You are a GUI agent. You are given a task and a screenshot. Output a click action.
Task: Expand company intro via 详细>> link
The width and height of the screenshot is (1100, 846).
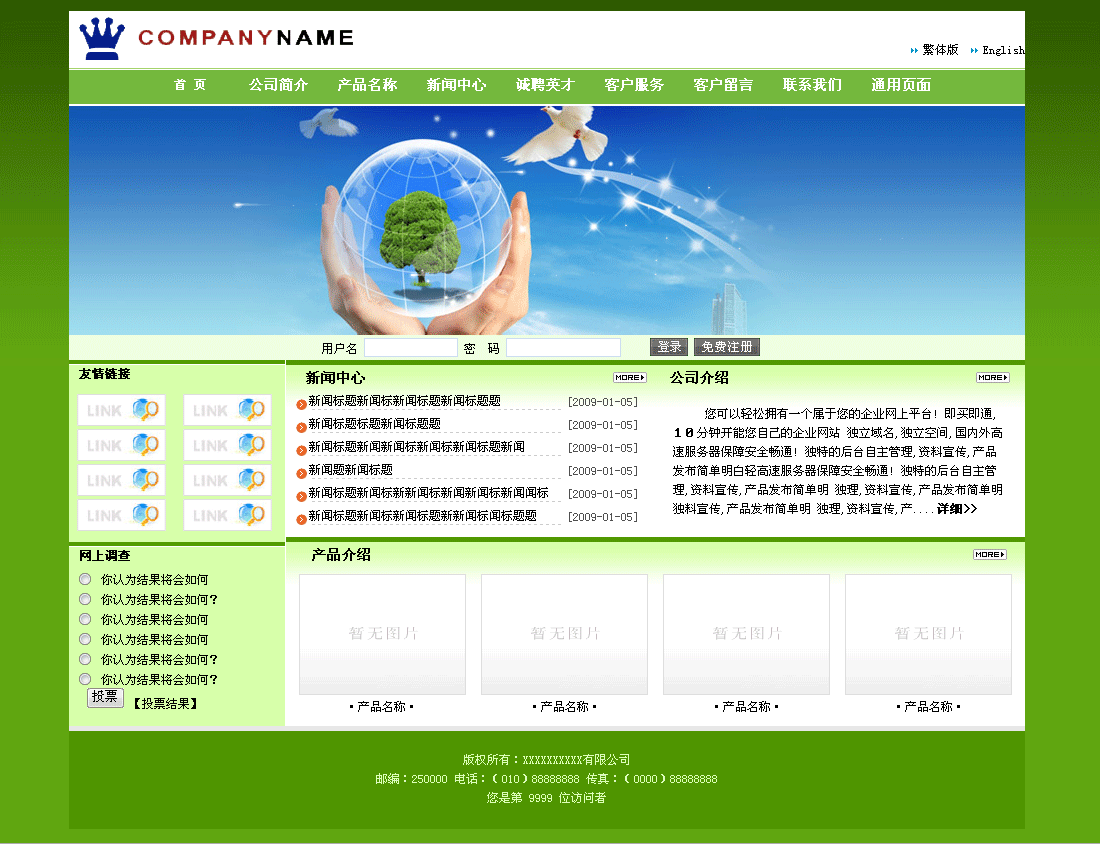(956, 509)
